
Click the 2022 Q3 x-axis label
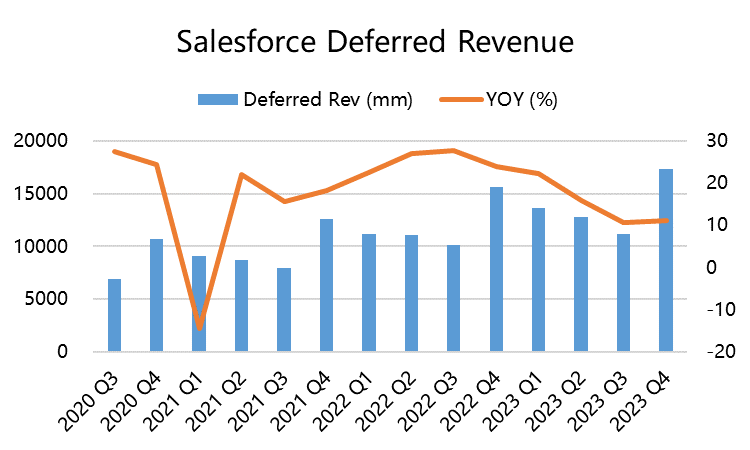428,401
